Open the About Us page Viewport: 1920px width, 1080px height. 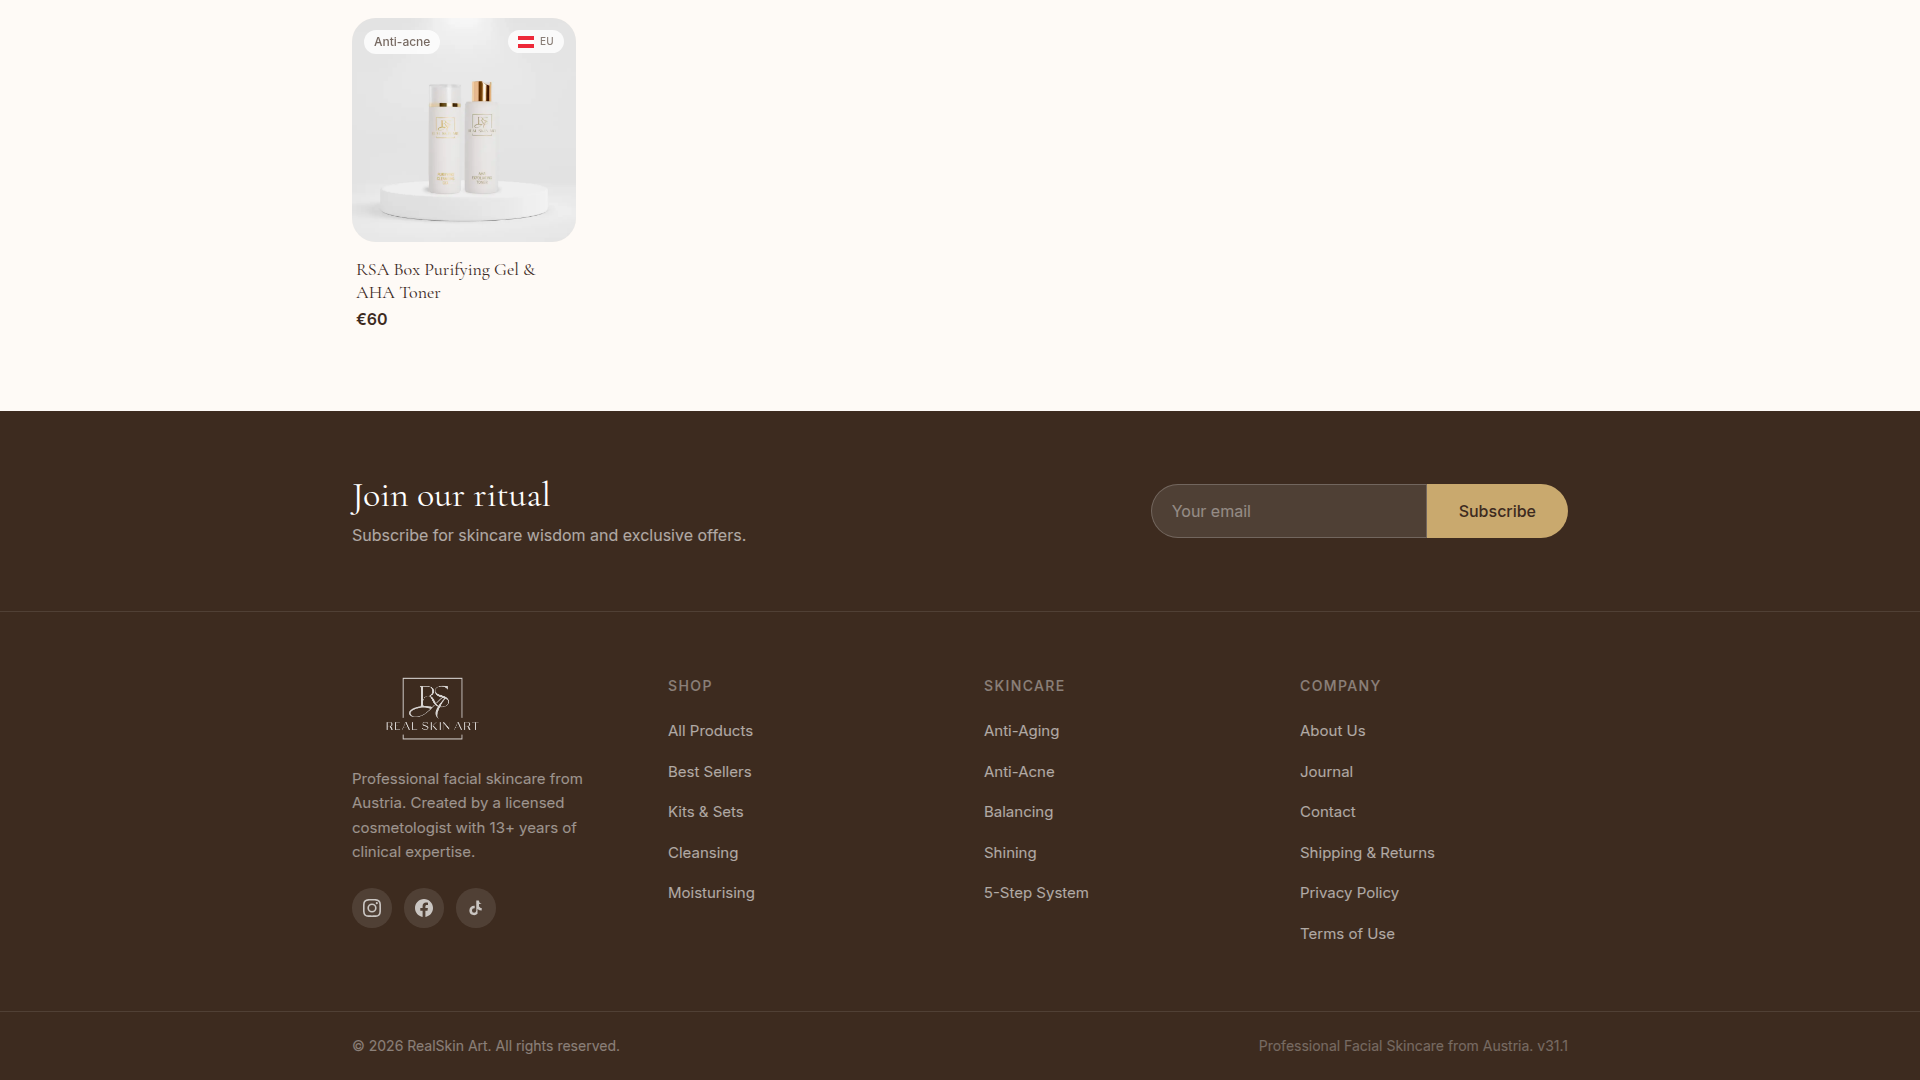tap(1332, 730)
